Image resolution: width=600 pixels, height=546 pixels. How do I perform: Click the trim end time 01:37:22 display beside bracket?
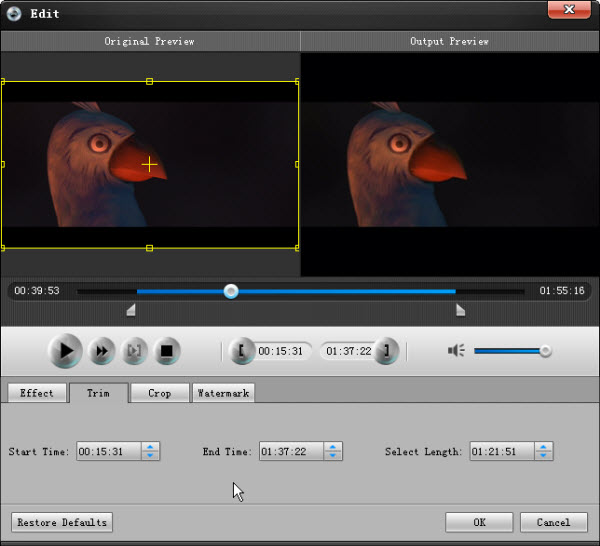[349, 351]
